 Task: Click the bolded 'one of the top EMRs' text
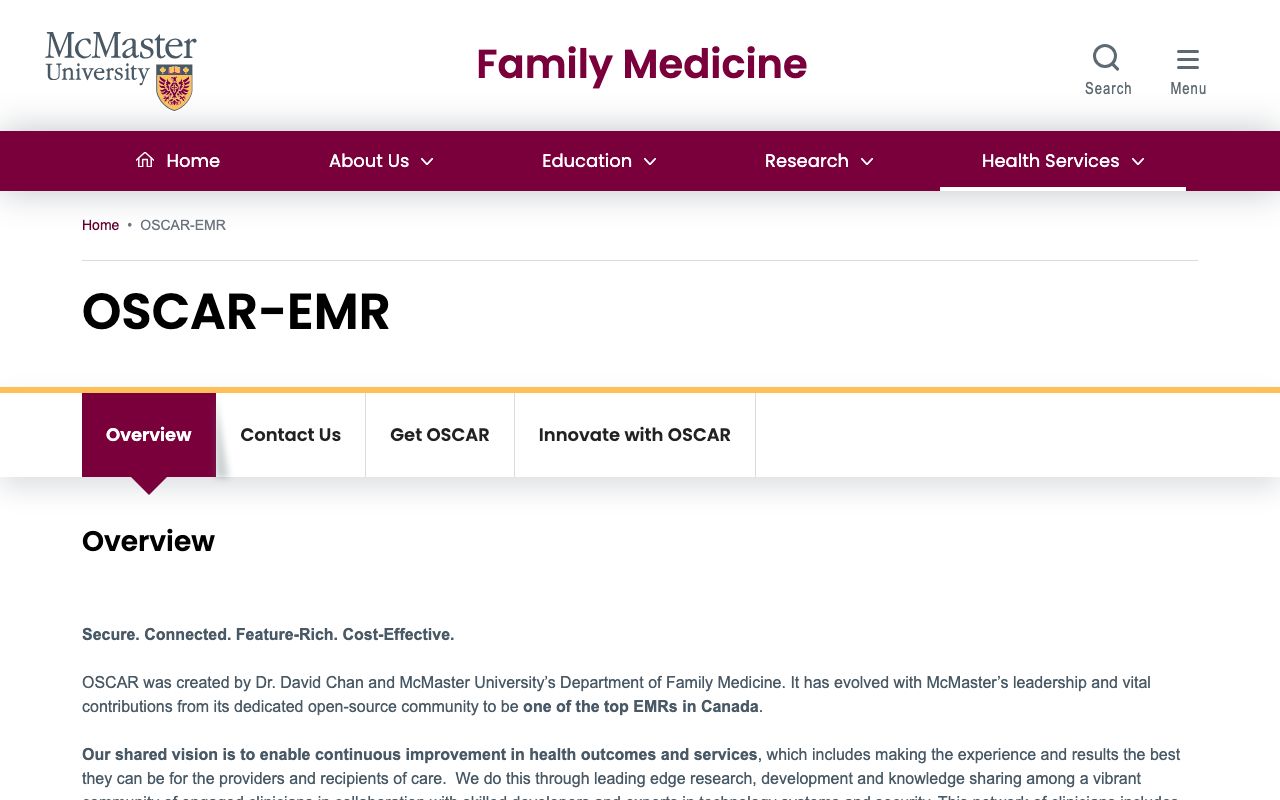[x=641, y=706]
